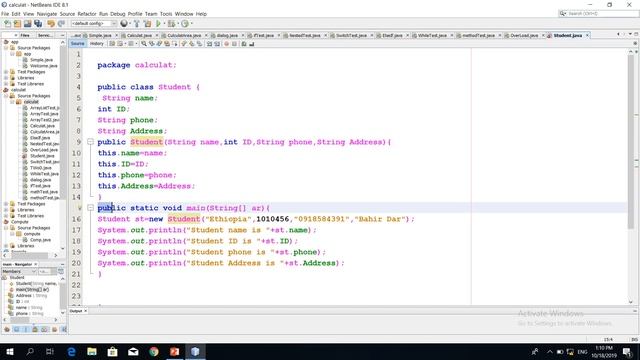Open the Refactor menu
This screenshot has height=360, width=640.
[x=87, y=14]
